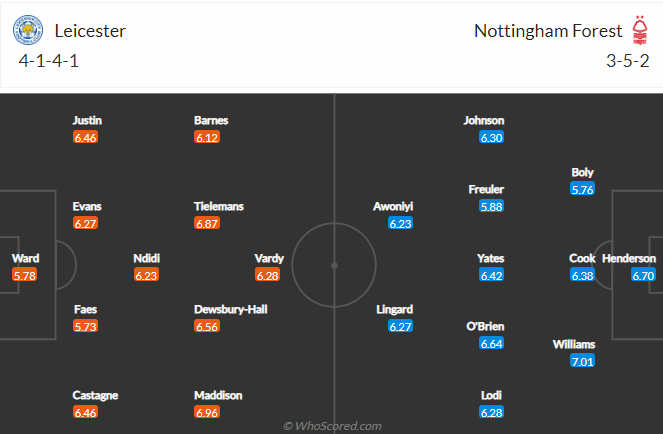Click Awoniyi's 6.23 rating badge
Screen dimensions: 663x434
(400, 223)
